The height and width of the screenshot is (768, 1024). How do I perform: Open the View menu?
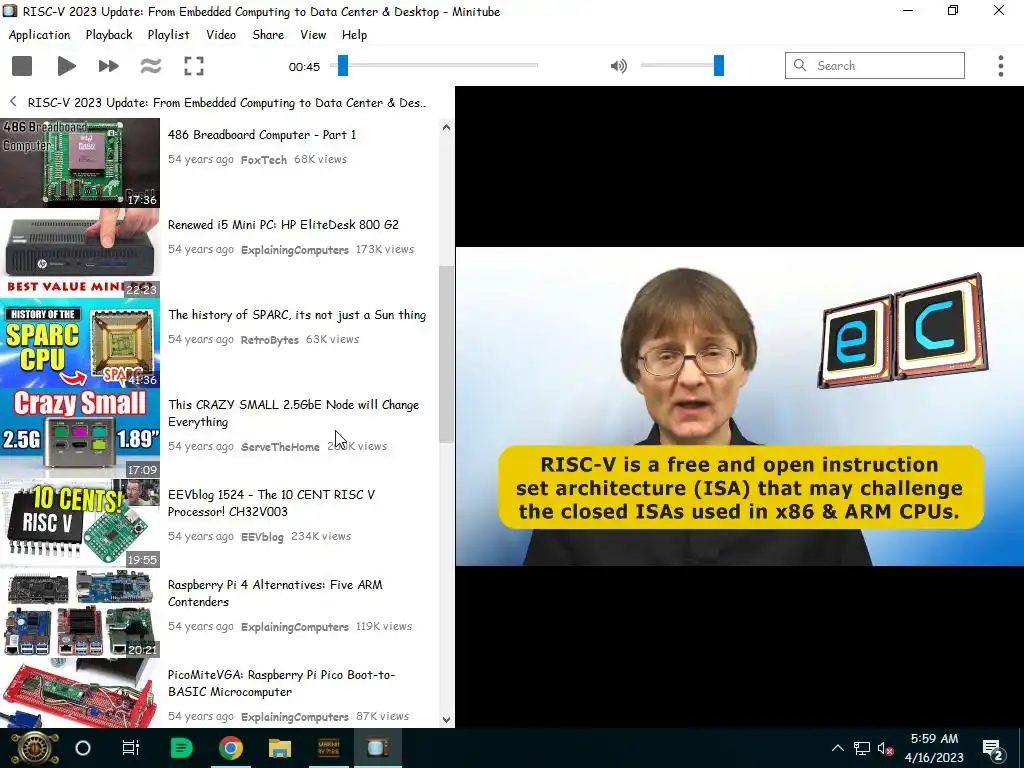point(313,35)
